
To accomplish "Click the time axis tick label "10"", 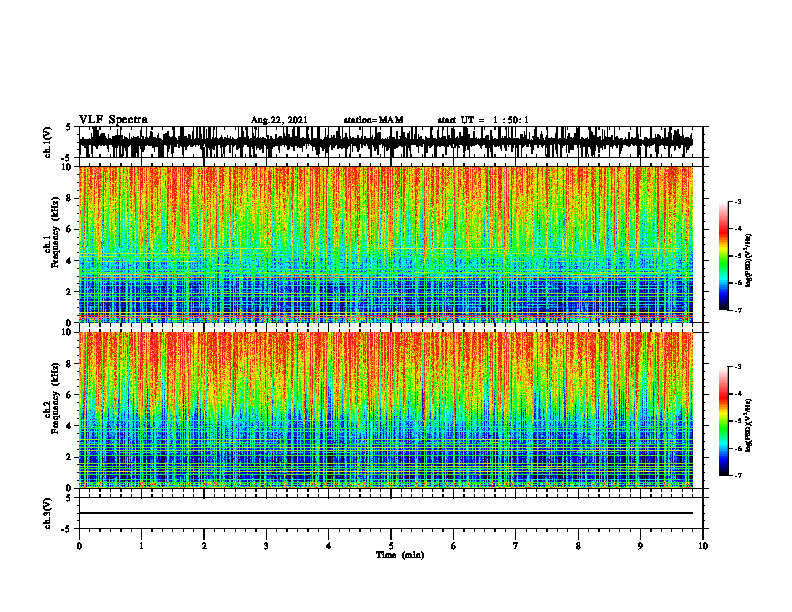I will [703, 546].
